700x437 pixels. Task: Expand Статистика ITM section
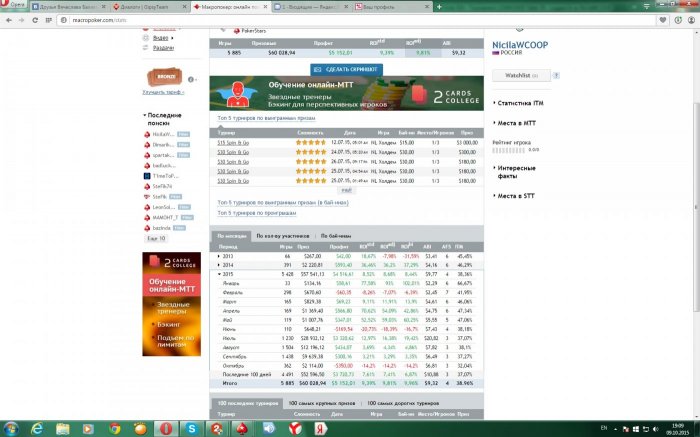(520, 103)
